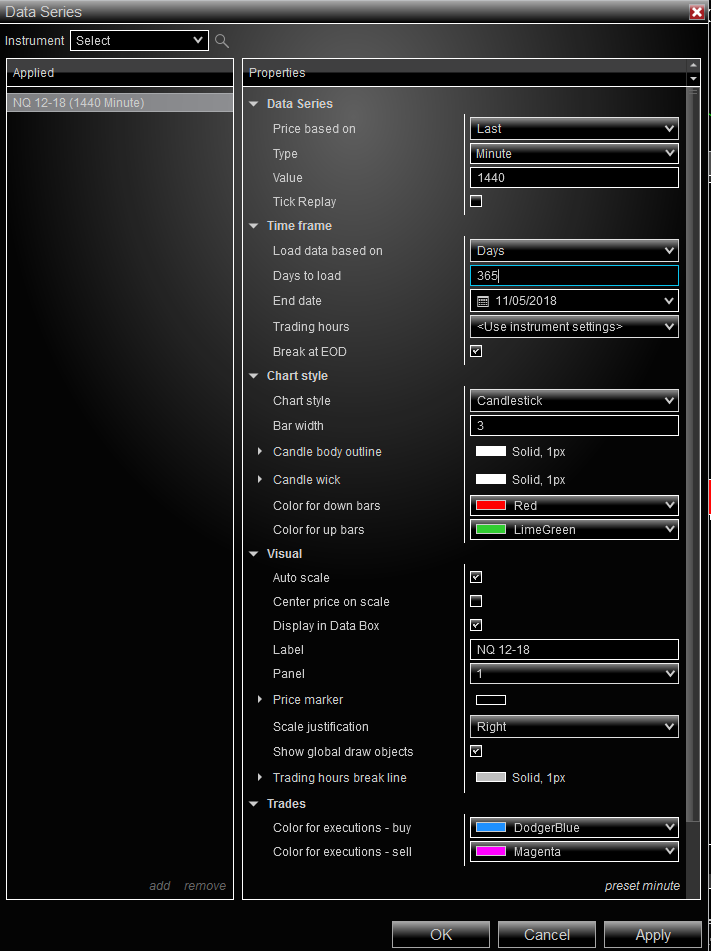Viewport: 711px width, 951px height.
Task: Click the Properties panel header
Action: 465,73
